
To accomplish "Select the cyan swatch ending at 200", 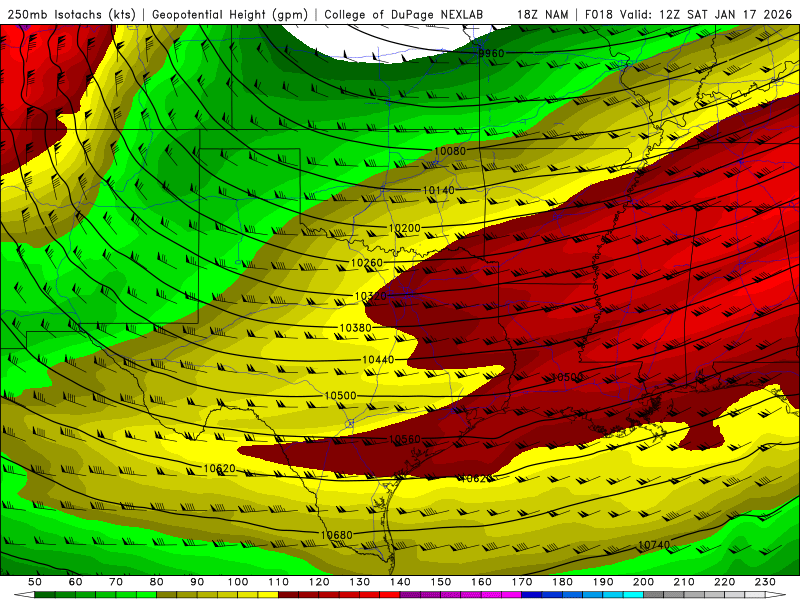I will click(x=634, y=595).
